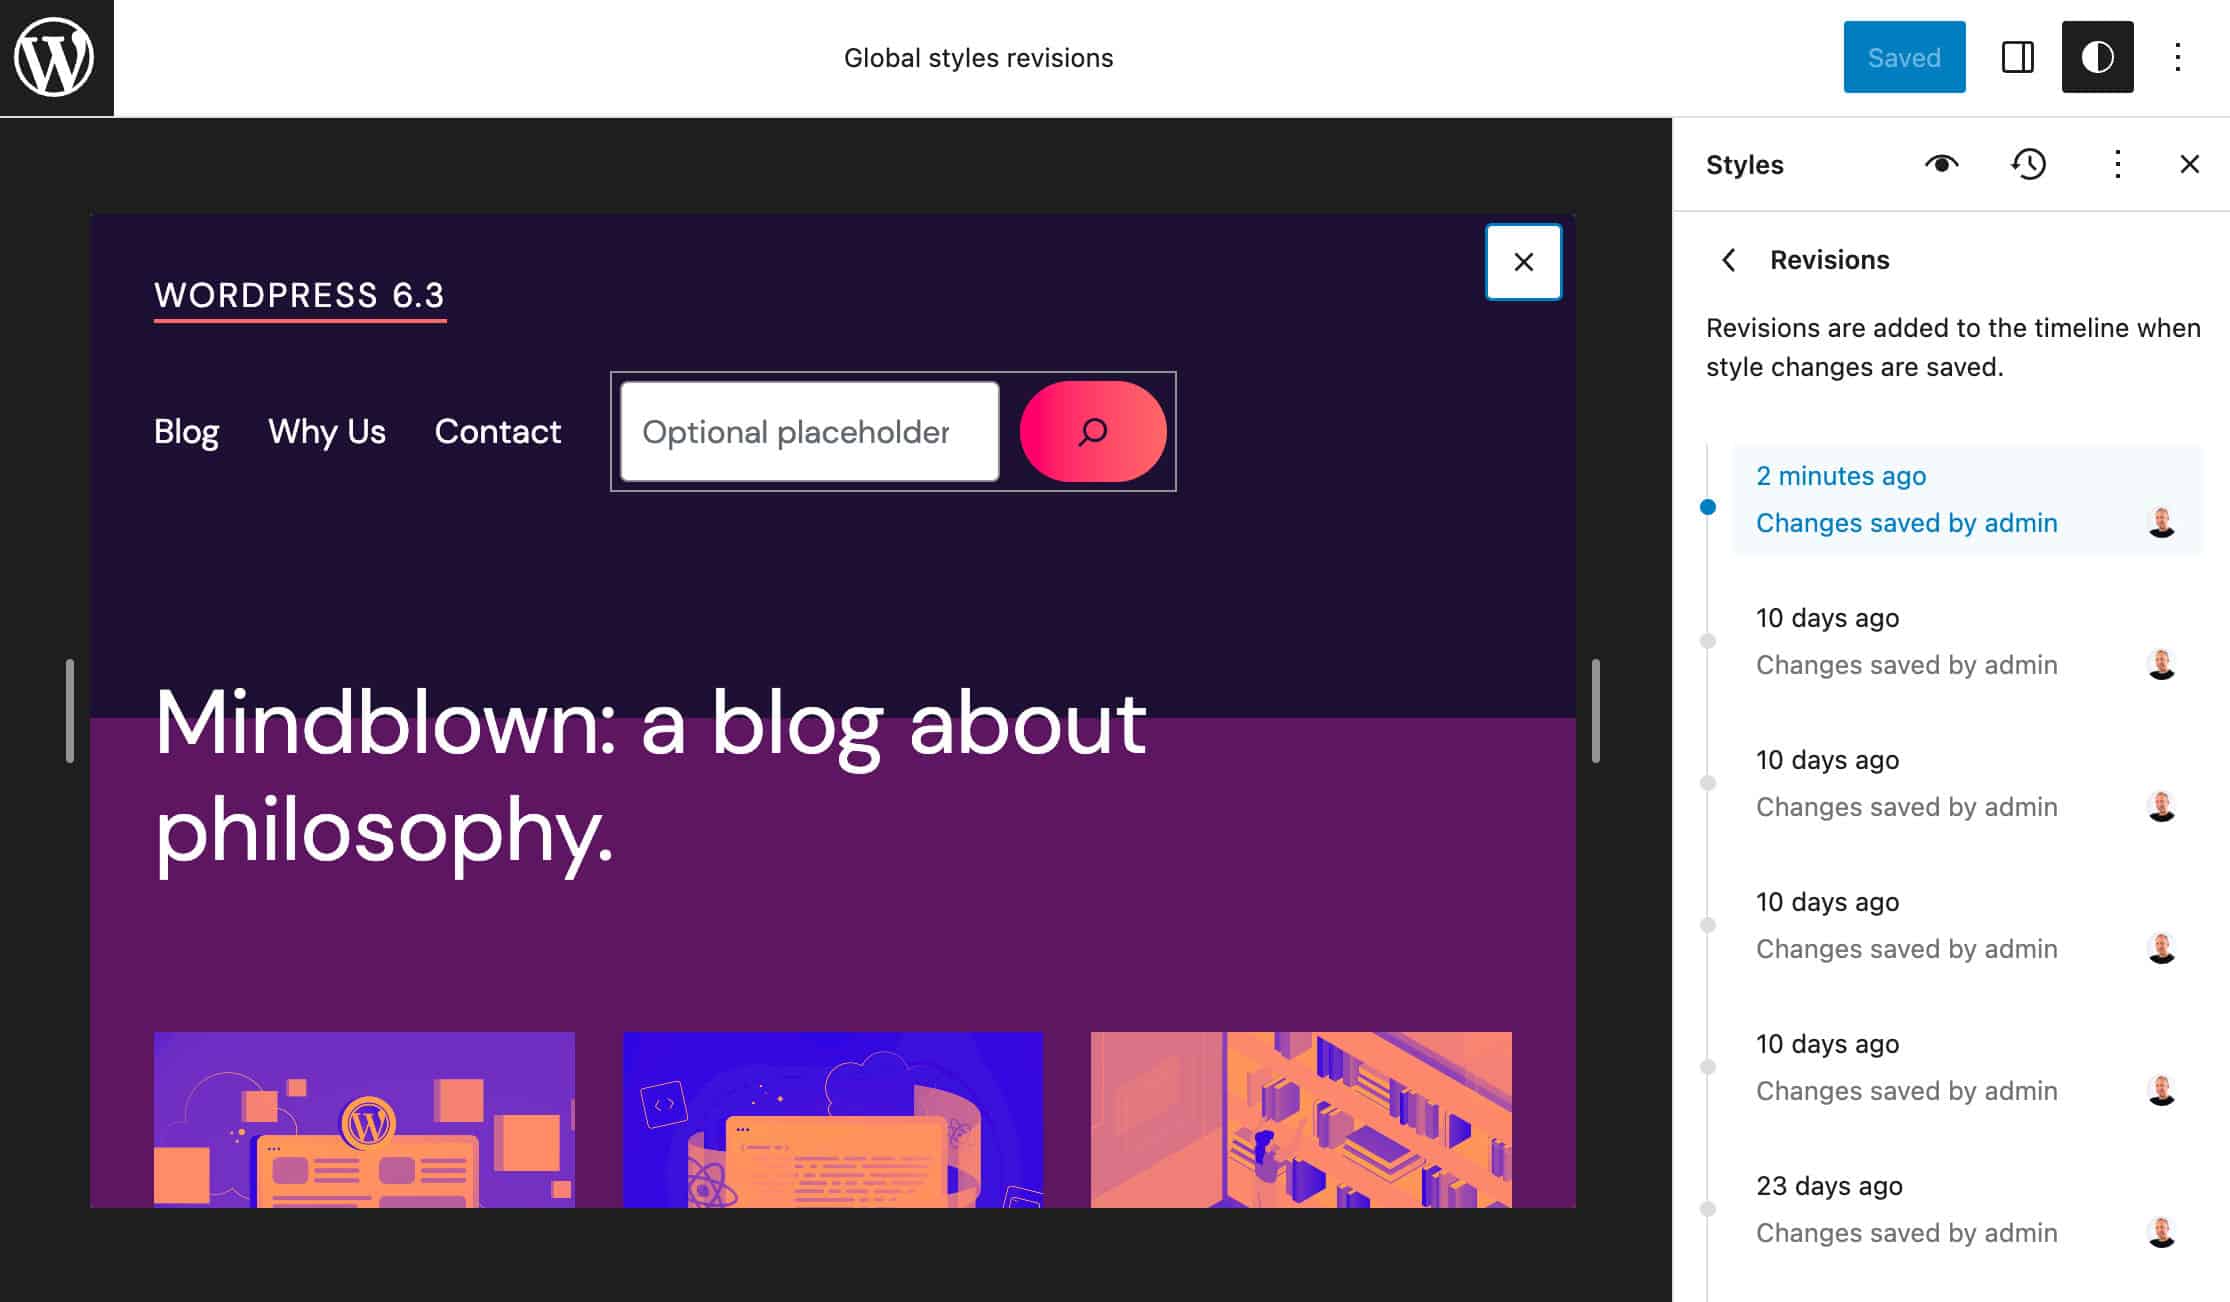Select the Revisions clock icon in Styles panel

tap(2028, 164)
